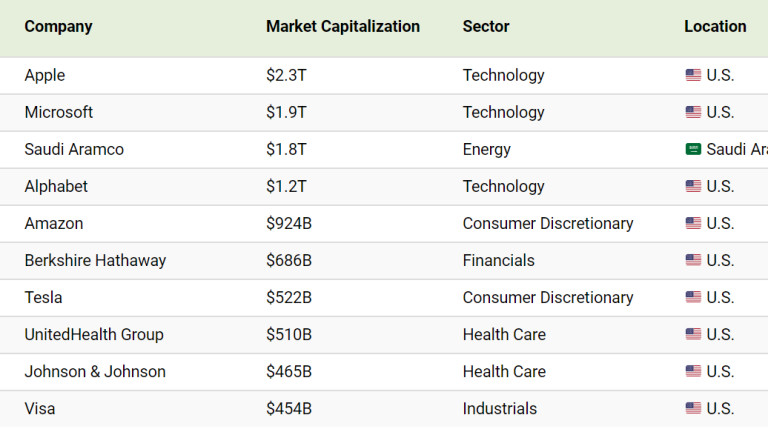The width and height of the screenshot is (768, 432).
Task: Click the U.S. flag in Visa's row
Action: (693, 408)
